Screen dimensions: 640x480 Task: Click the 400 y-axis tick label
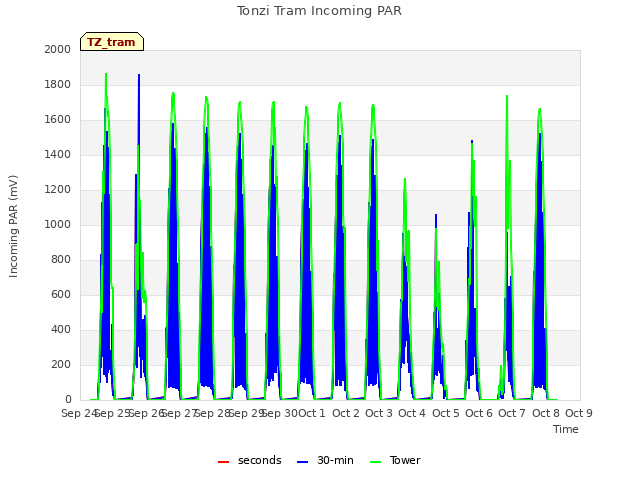point(61,329)
